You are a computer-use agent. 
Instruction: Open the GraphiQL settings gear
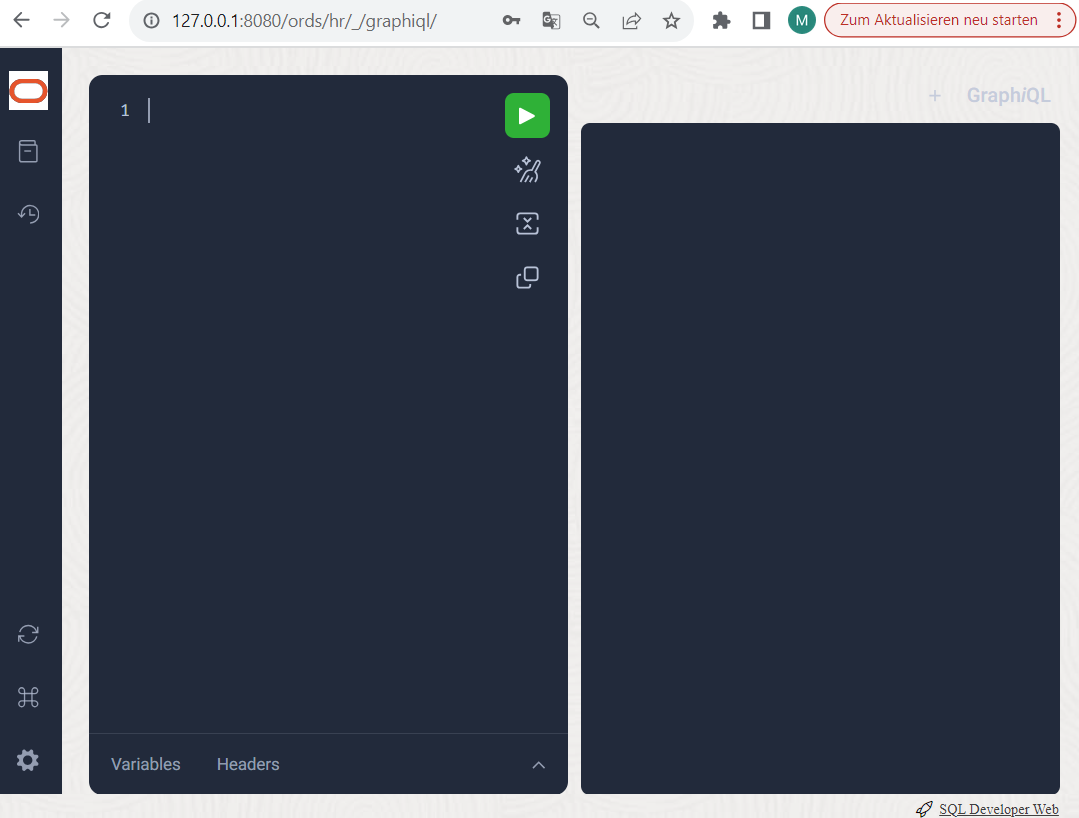[x=28, y=760]
